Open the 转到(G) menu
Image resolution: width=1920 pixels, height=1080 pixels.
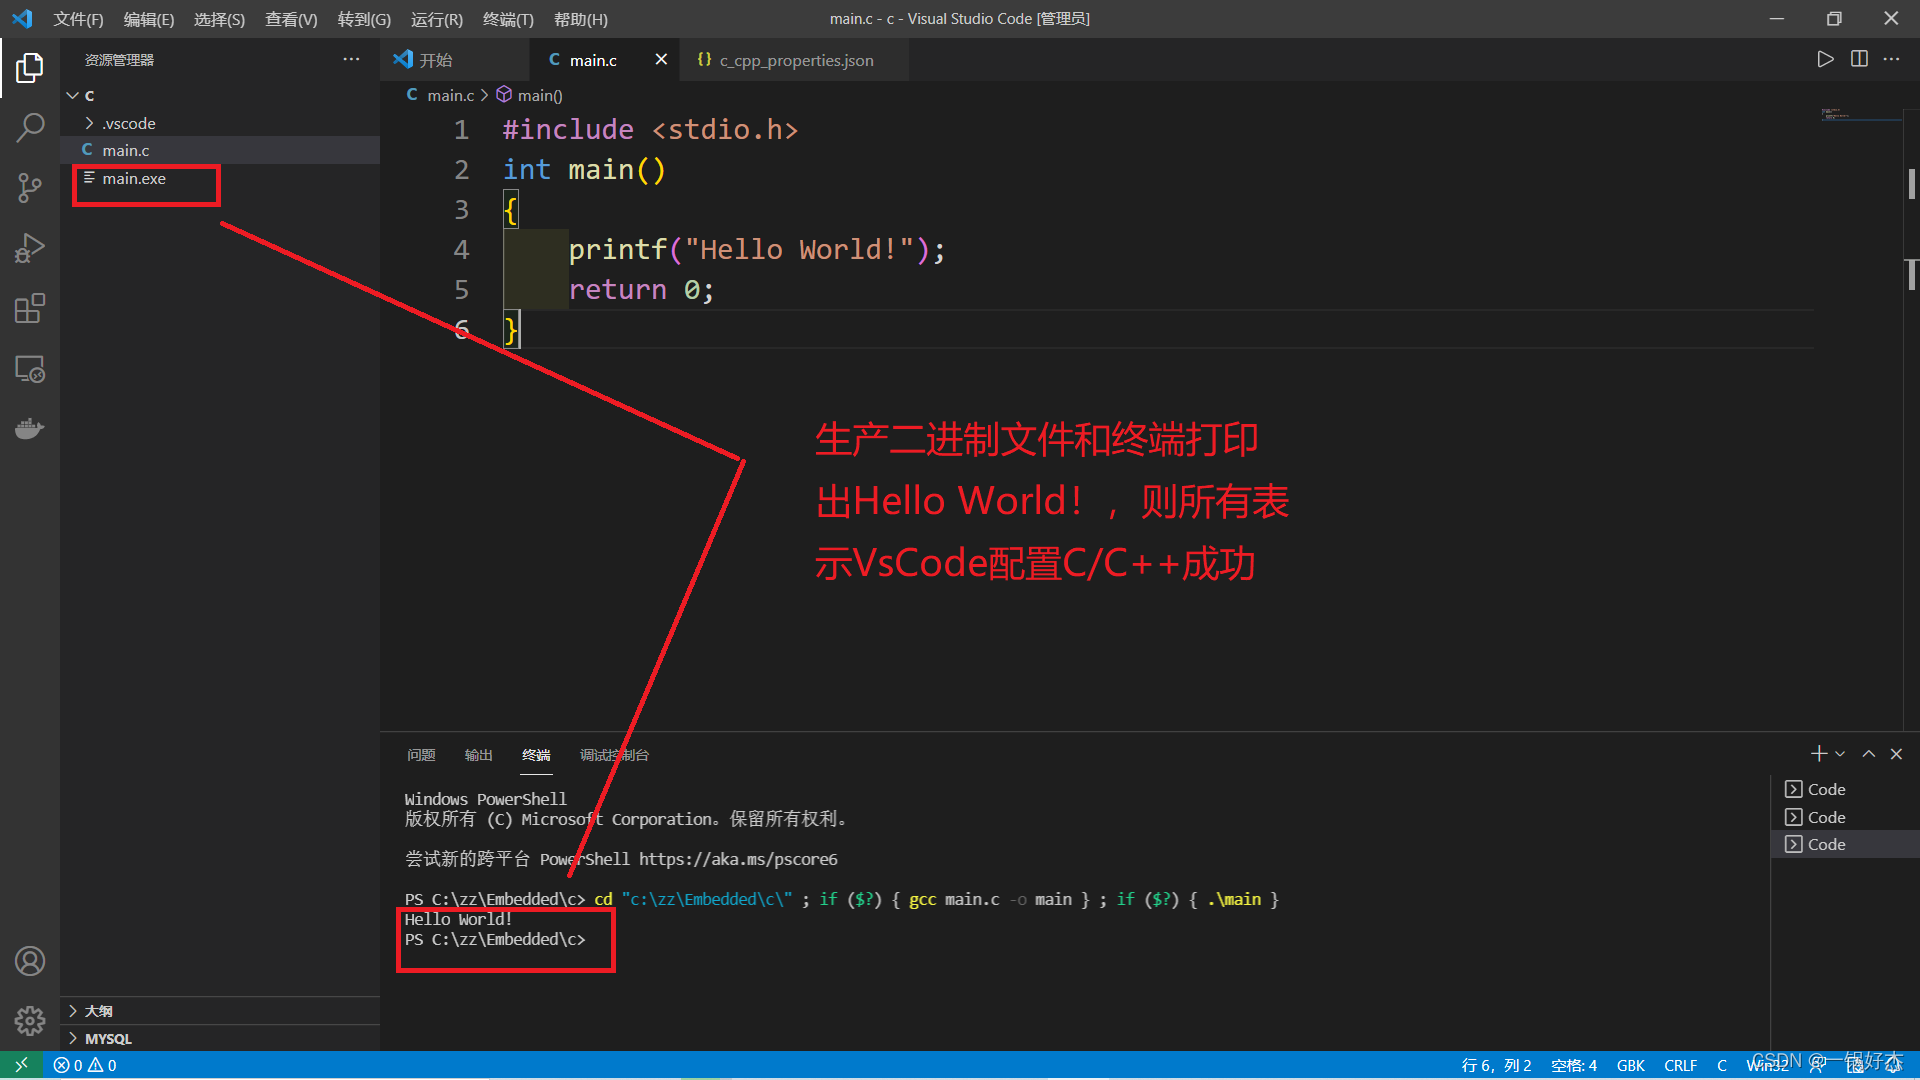click(364, 19)
